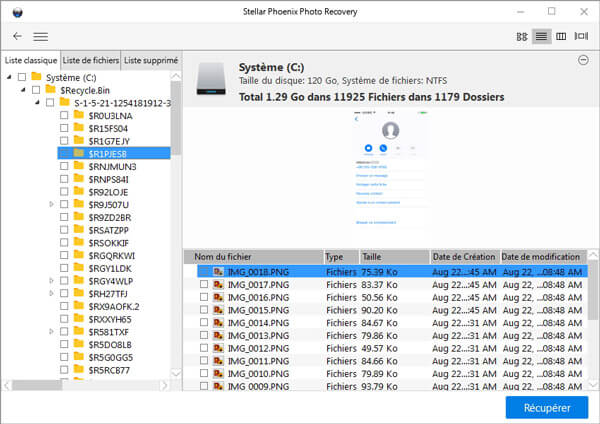Collapse the S-1-5-21-1254181912 node
The width and height of the screenshot is (600, 424).
coord(37,103)
